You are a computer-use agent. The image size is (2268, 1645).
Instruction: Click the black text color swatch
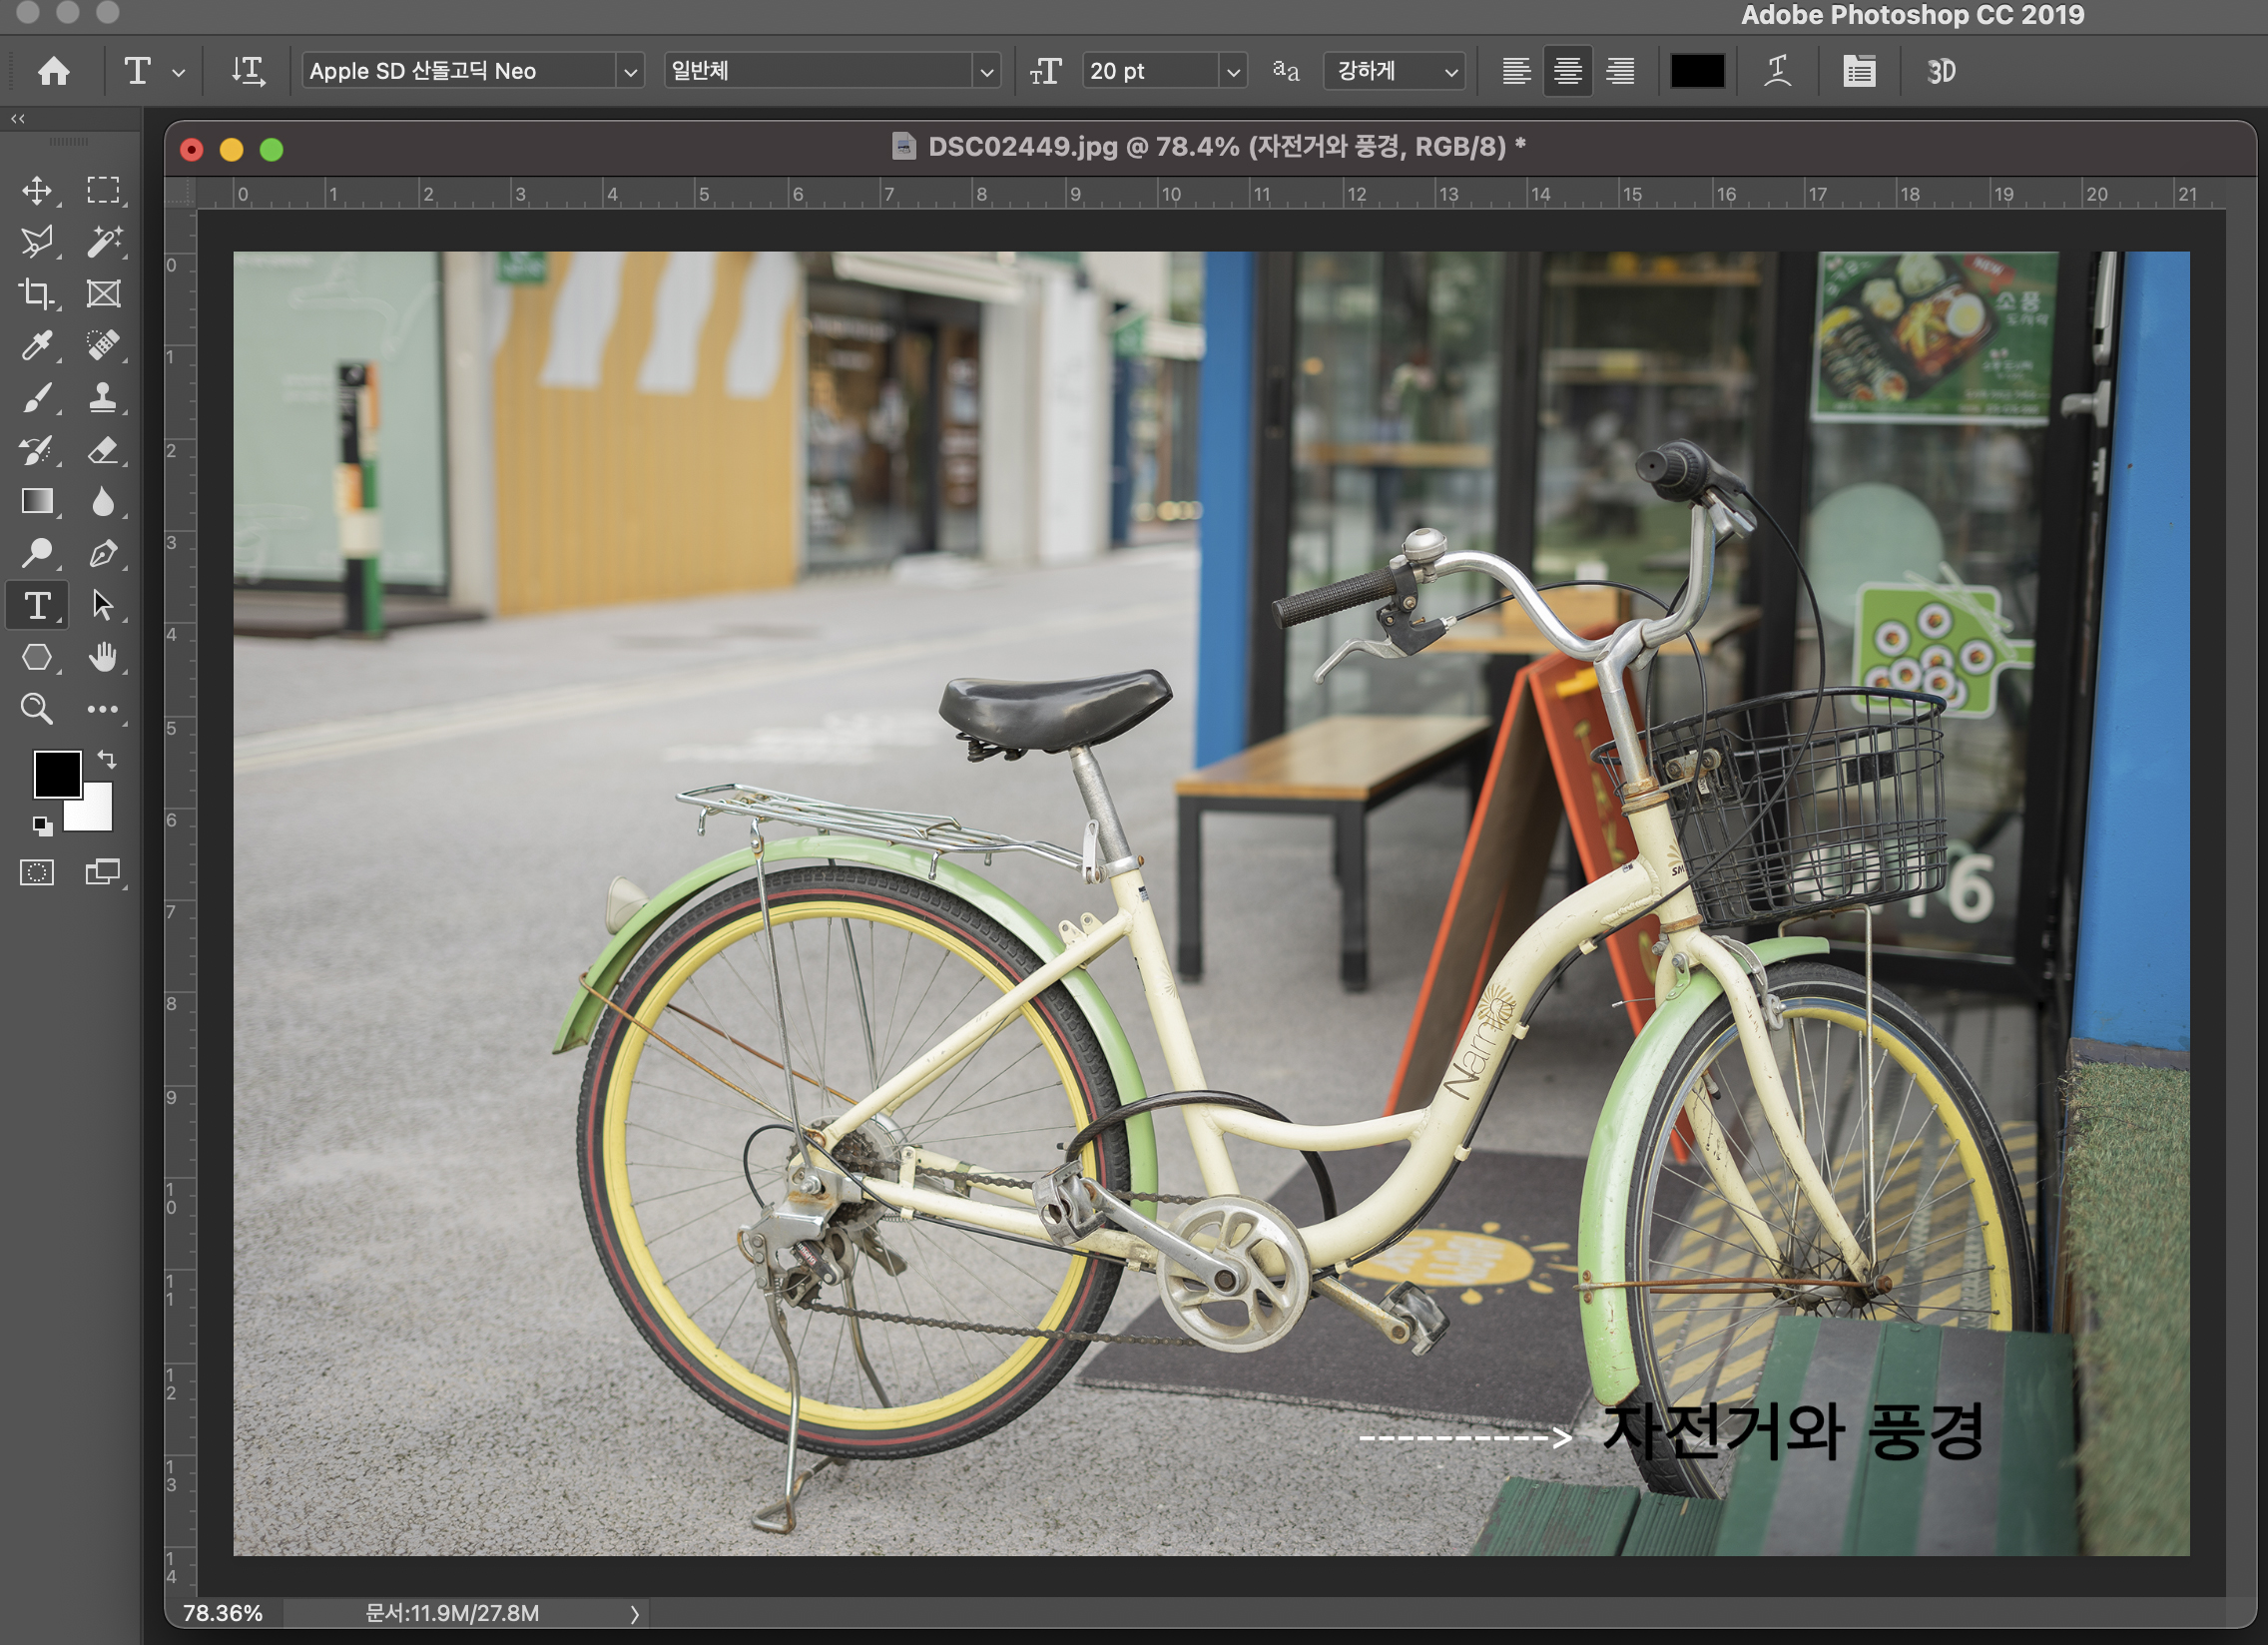point(1697,71)
